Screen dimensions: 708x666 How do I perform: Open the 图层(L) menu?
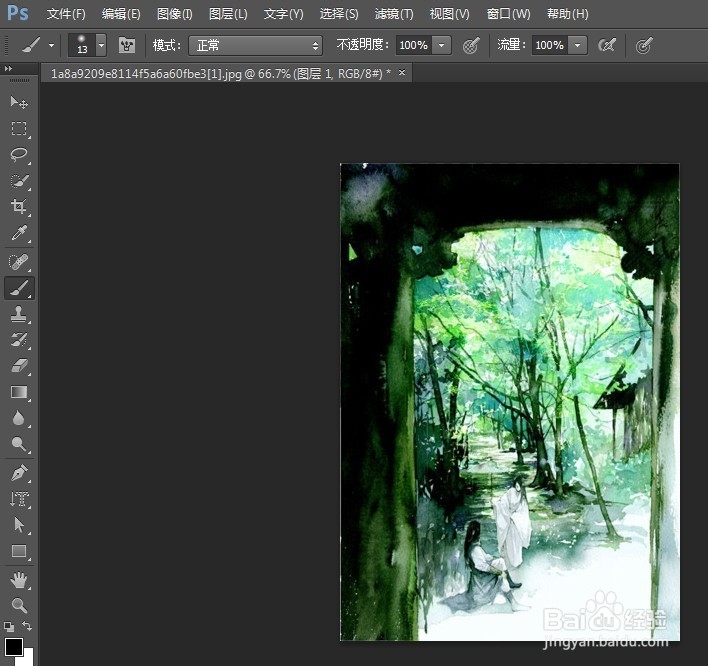click(228, 14)
